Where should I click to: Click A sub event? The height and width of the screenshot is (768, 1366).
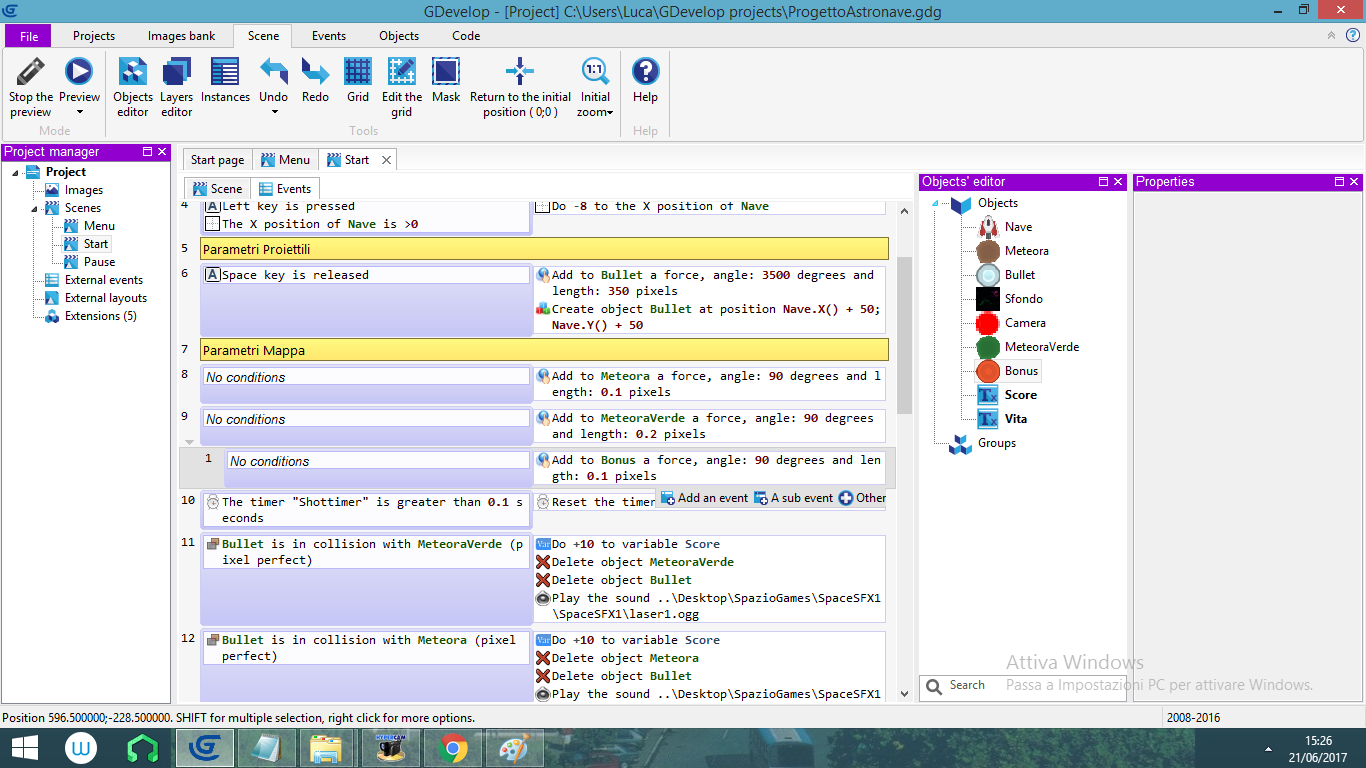793,498
